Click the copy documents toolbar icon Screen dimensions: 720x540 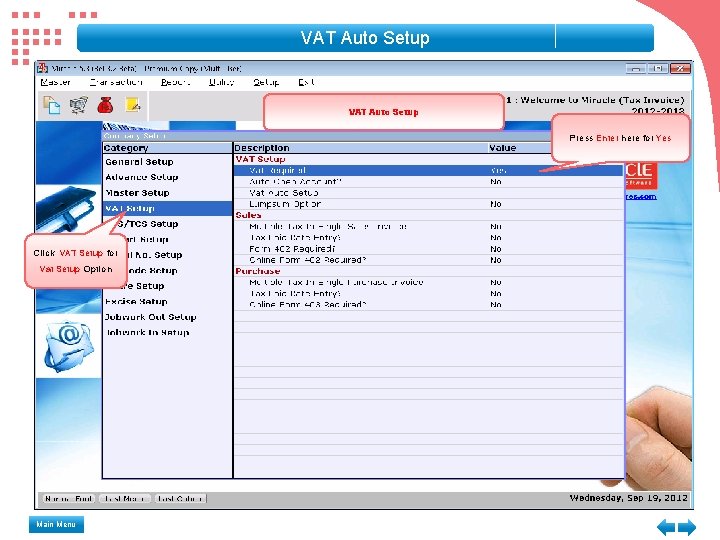click(51, 105)
